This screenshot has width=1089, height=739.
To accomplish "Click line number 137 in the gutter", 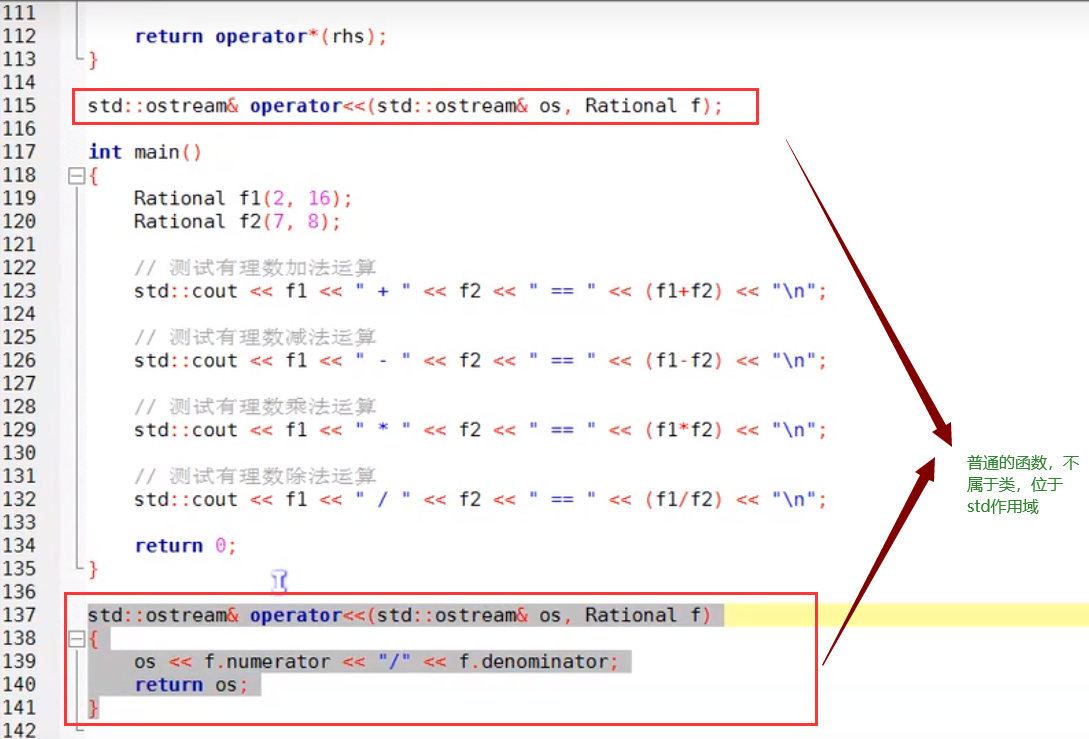I will pyautogui.click(x=20, y=615).
